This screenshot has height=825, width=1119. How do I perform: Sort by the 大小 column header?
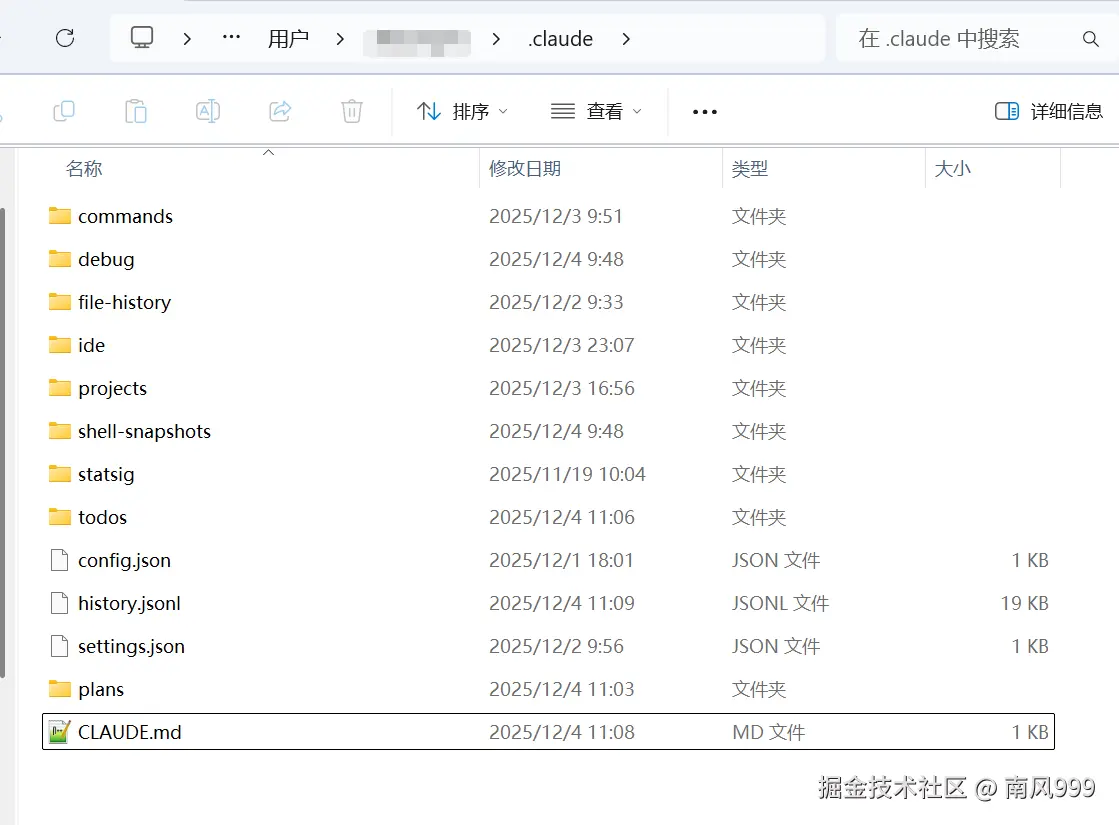click(x=953, y=168)
